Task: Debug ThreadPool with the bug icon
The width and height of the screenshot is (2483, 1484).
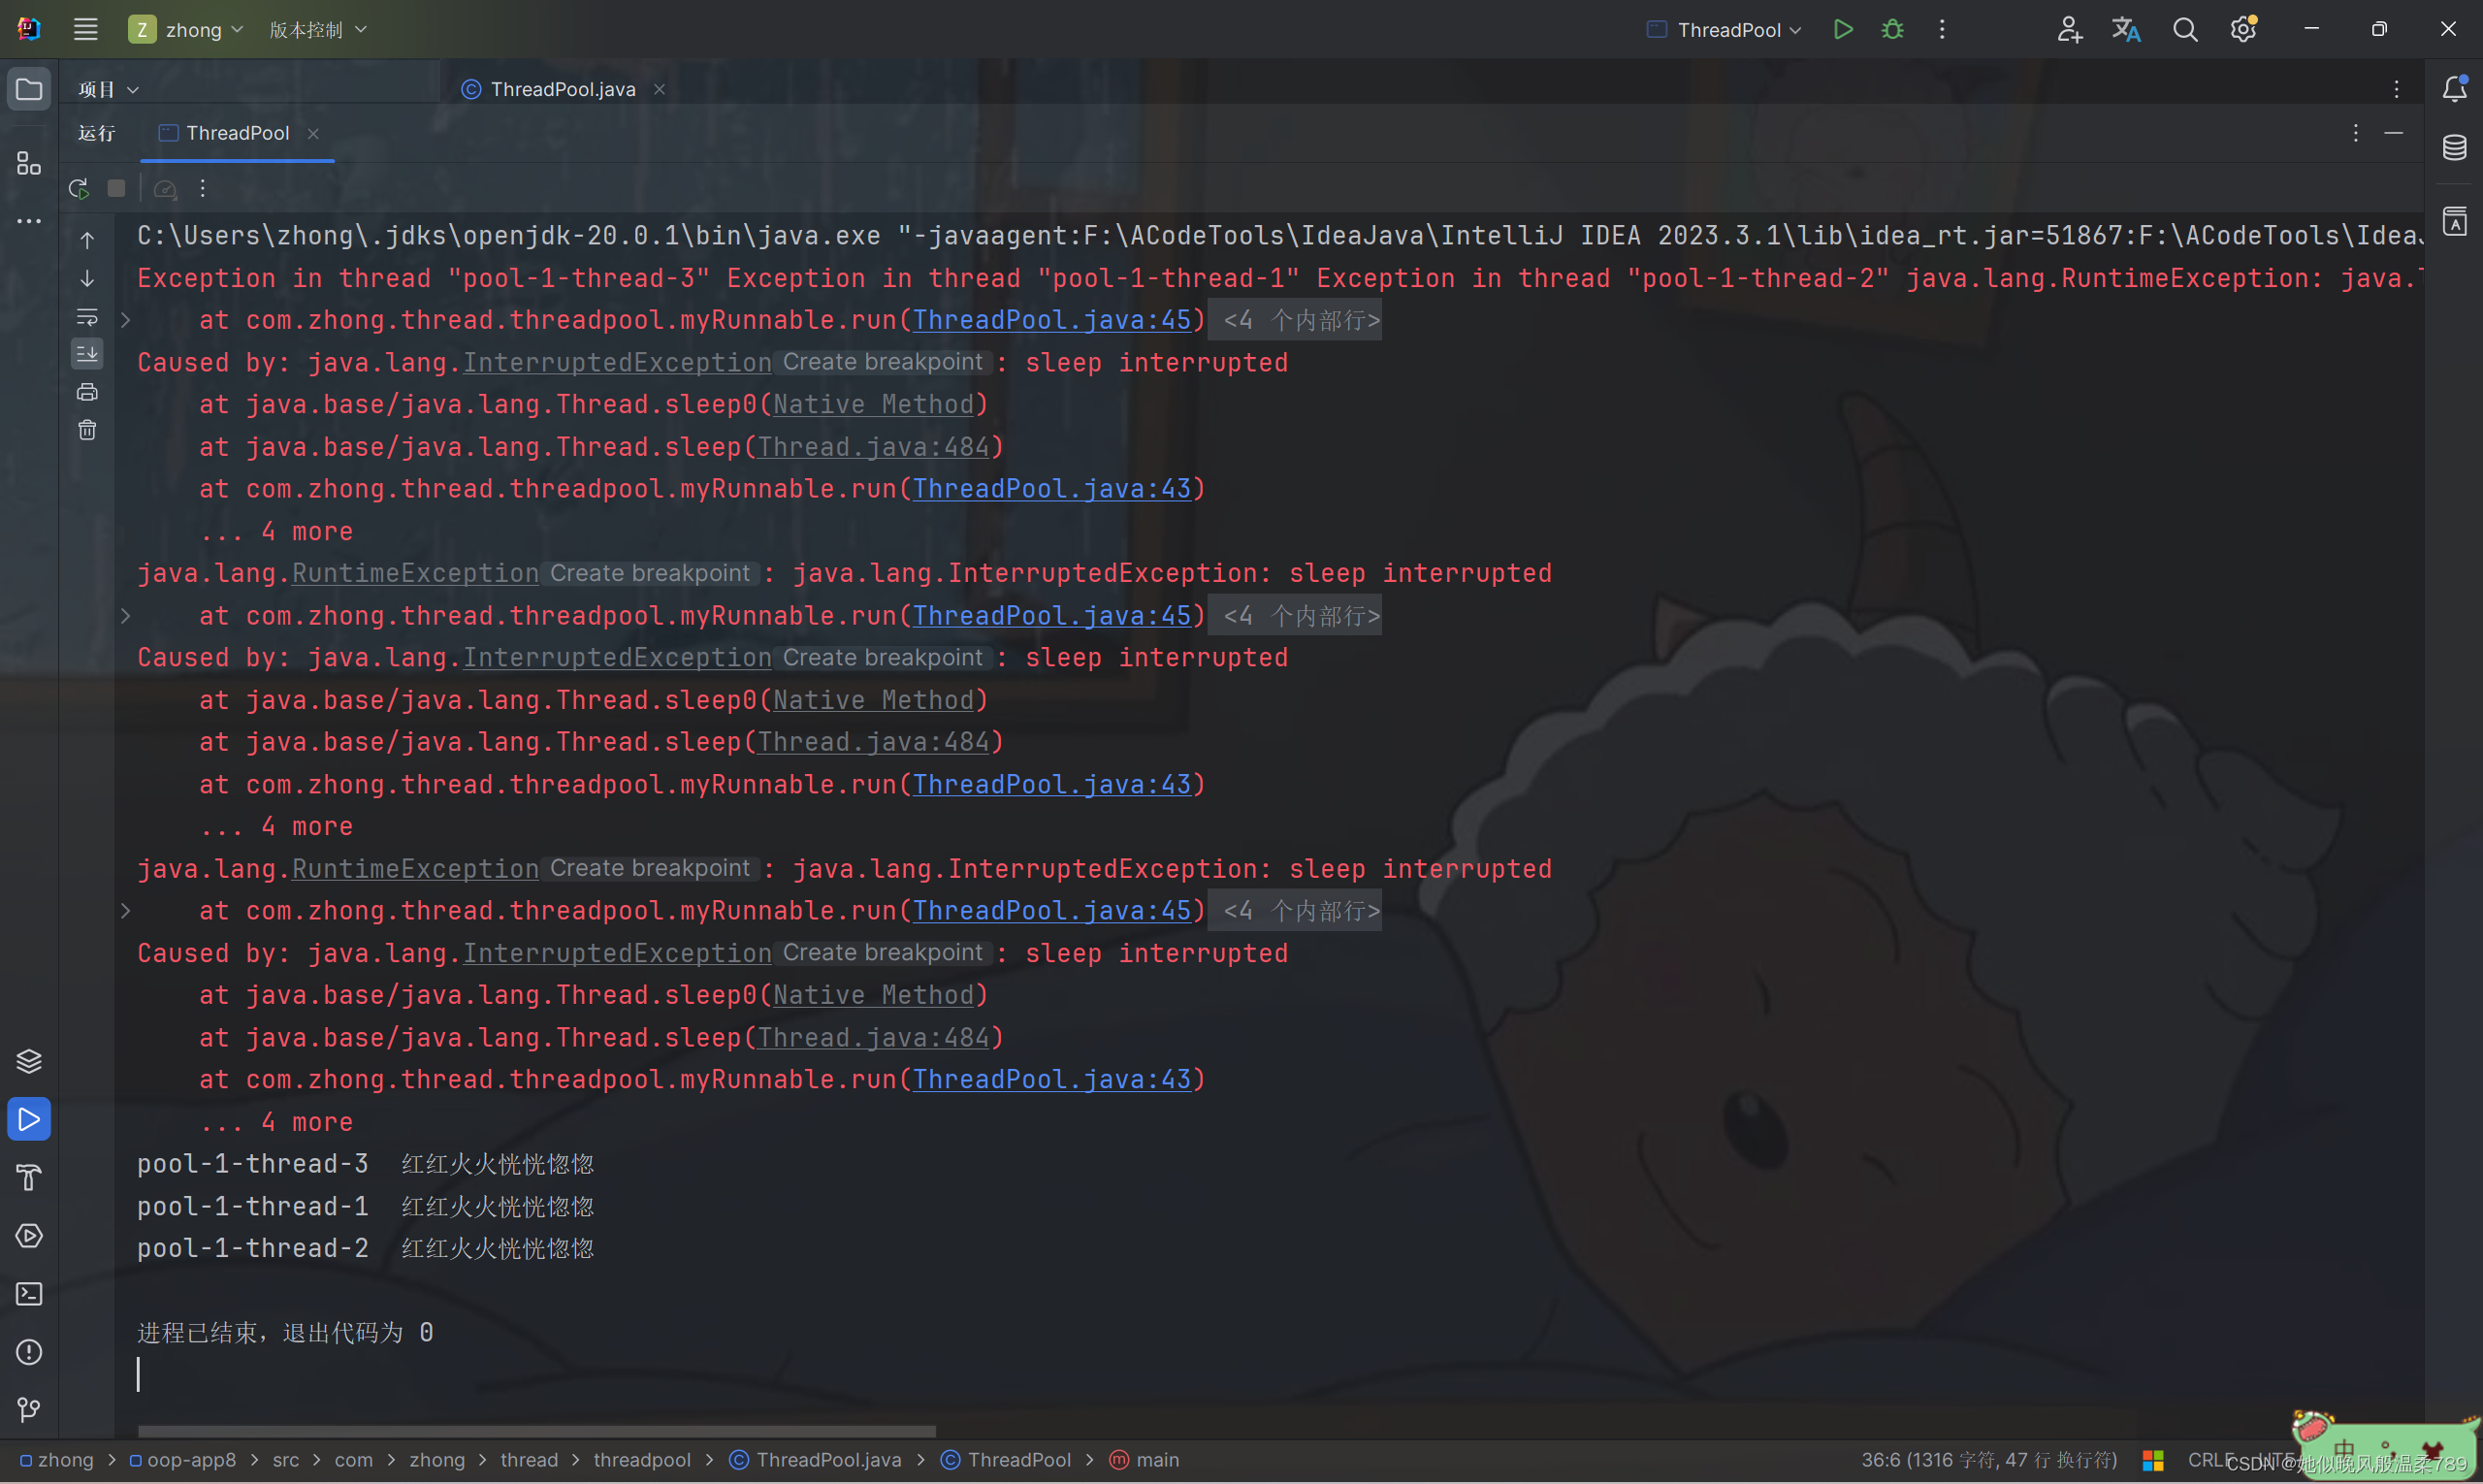Action: [1892, 29]
